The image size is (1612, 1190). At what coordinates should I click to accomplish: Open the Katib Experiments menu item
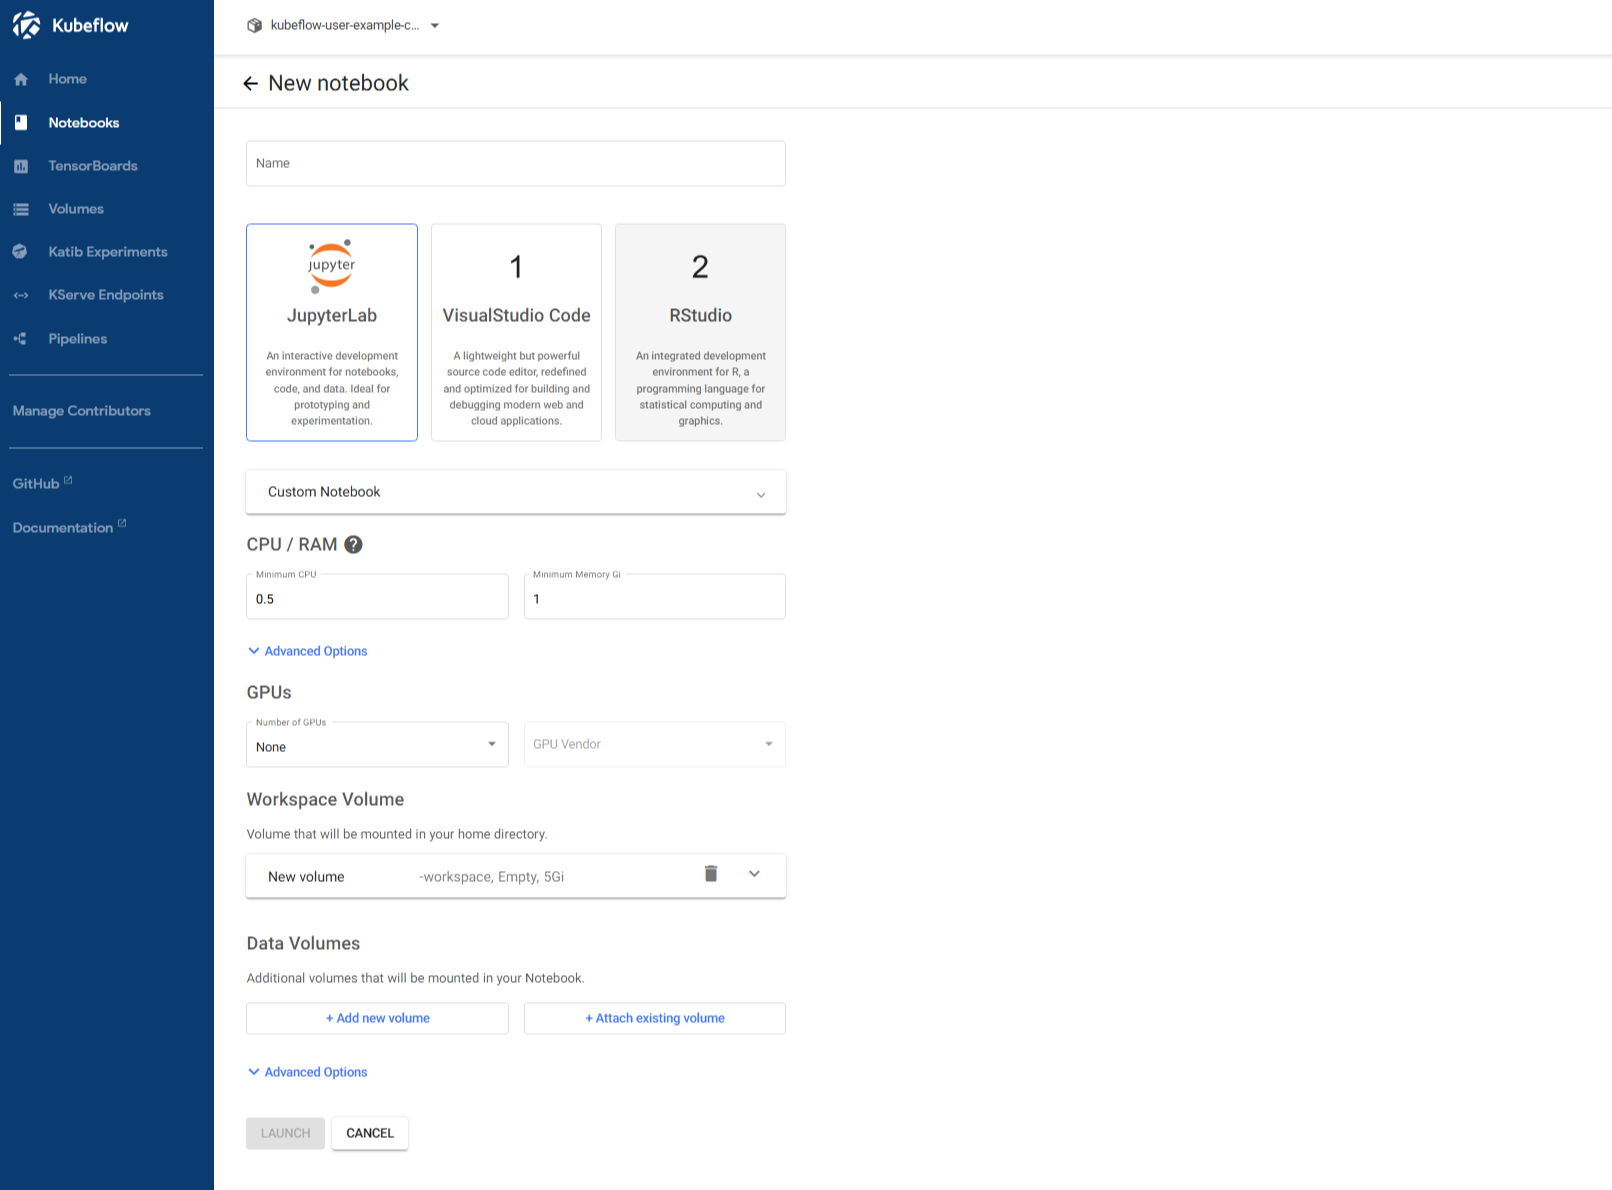point(107,252)
